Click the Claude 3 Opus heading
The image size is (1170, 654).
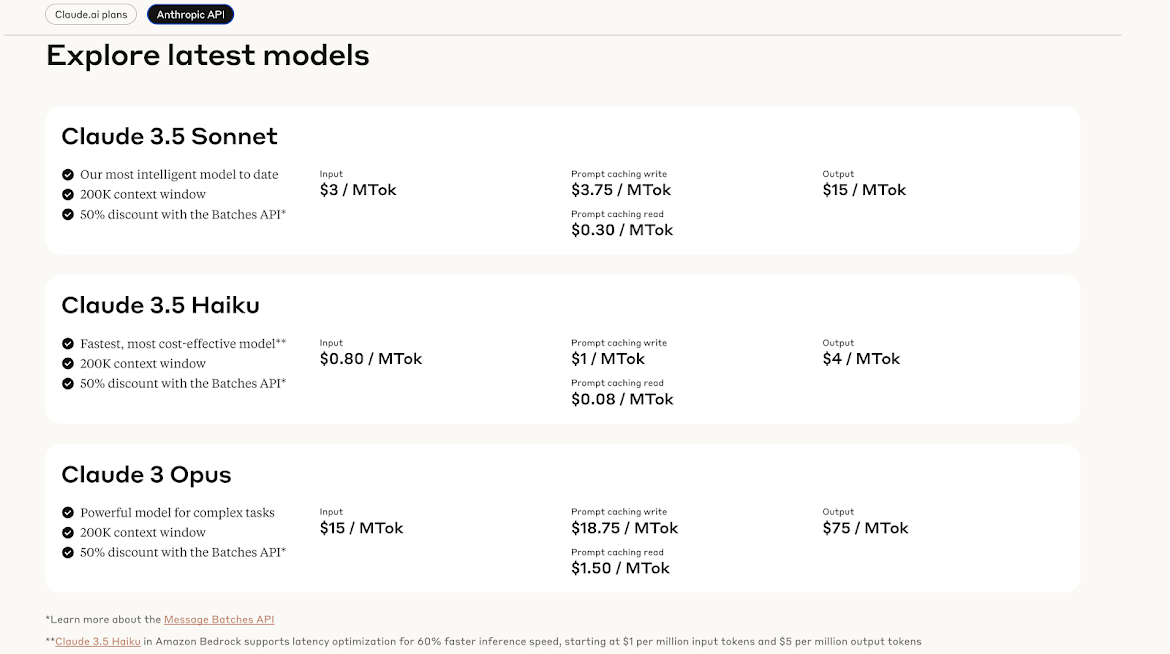pos(146,475)
